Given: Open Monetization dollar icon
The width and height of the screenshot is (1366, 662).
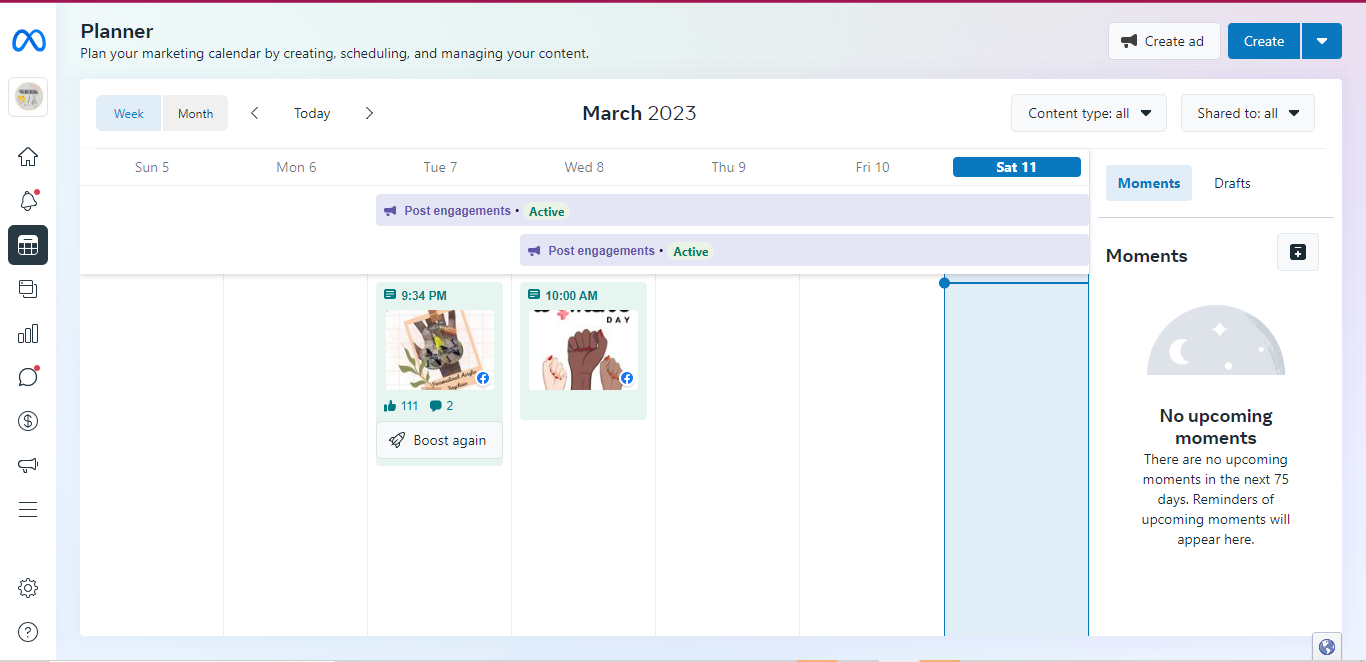Looking at the screenshot, I should click(x=28, y=421).
